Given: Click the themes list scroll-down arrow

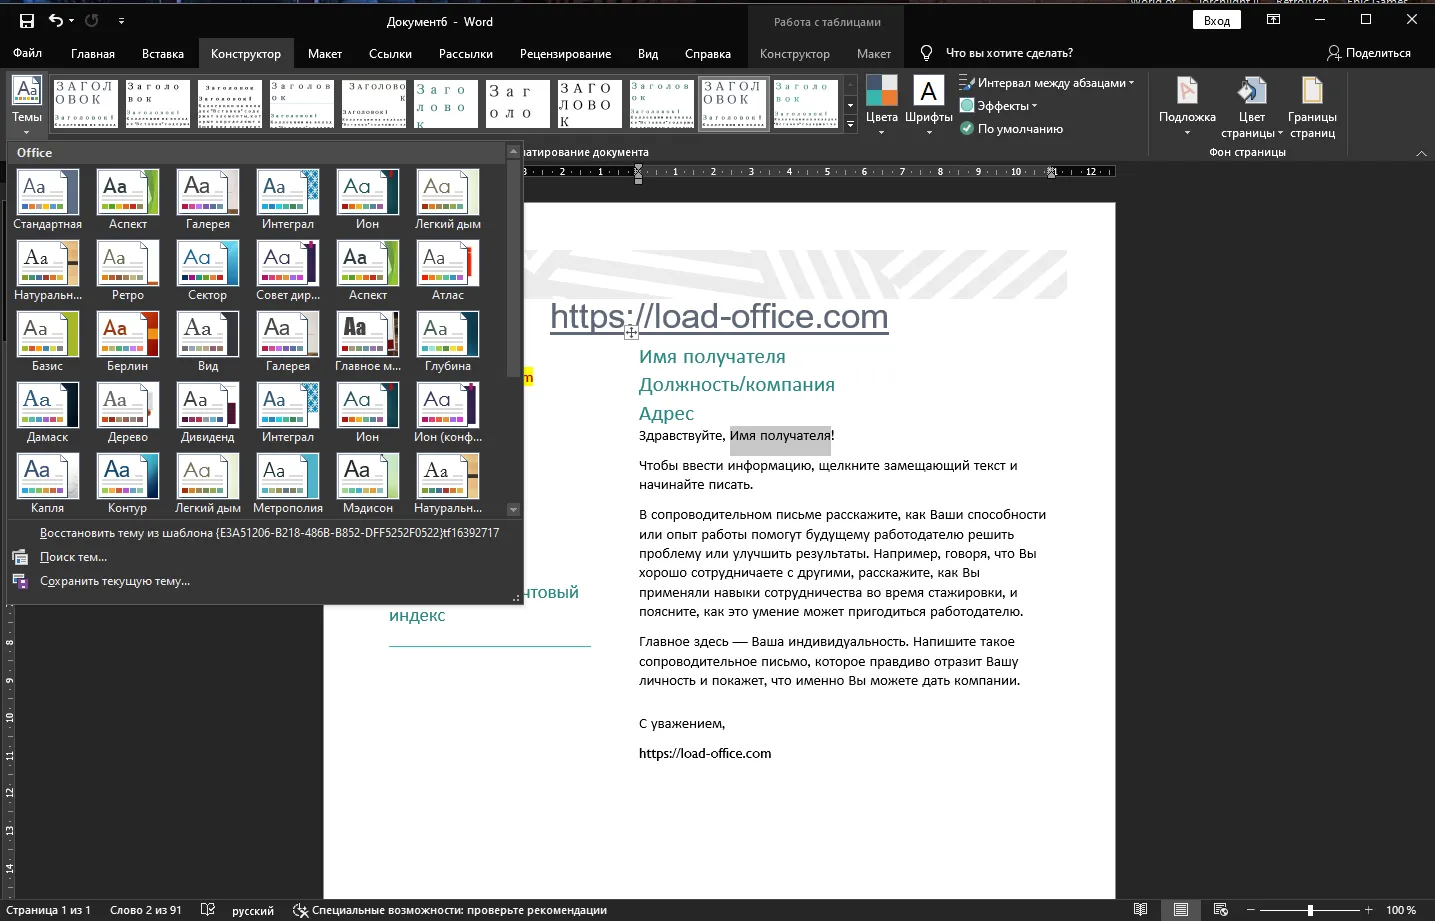Looking at the screenshot, I should tap(513, 509).
